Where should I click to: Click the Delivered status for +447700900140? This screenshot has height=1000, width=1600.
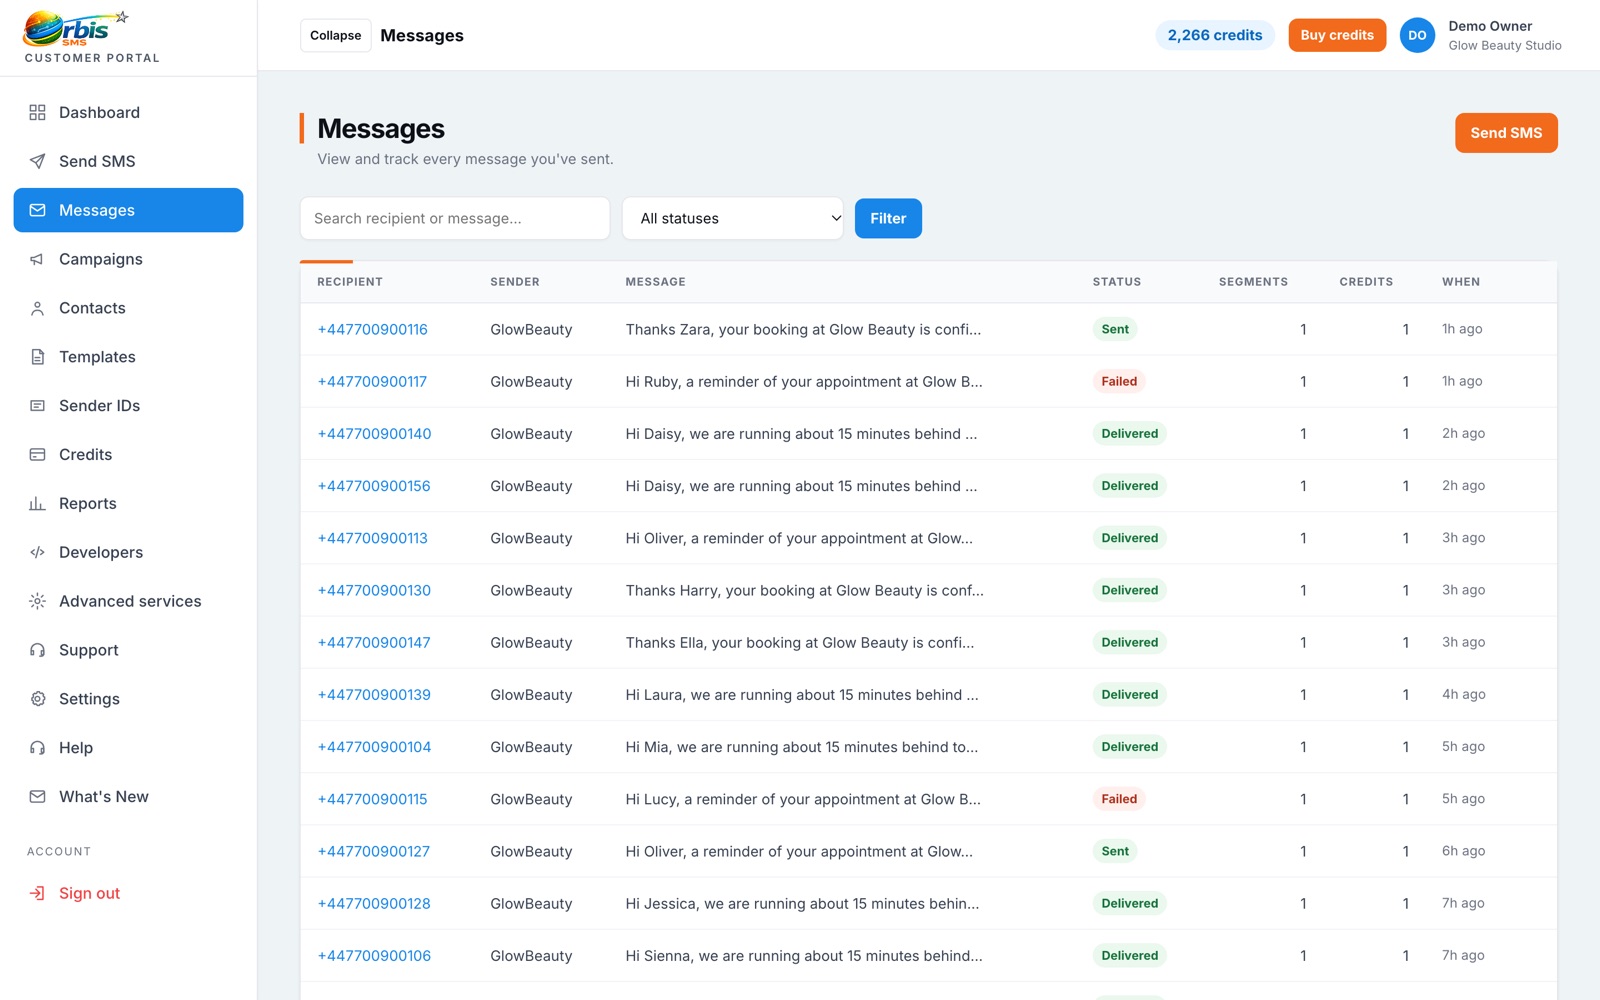[1130, 433]
